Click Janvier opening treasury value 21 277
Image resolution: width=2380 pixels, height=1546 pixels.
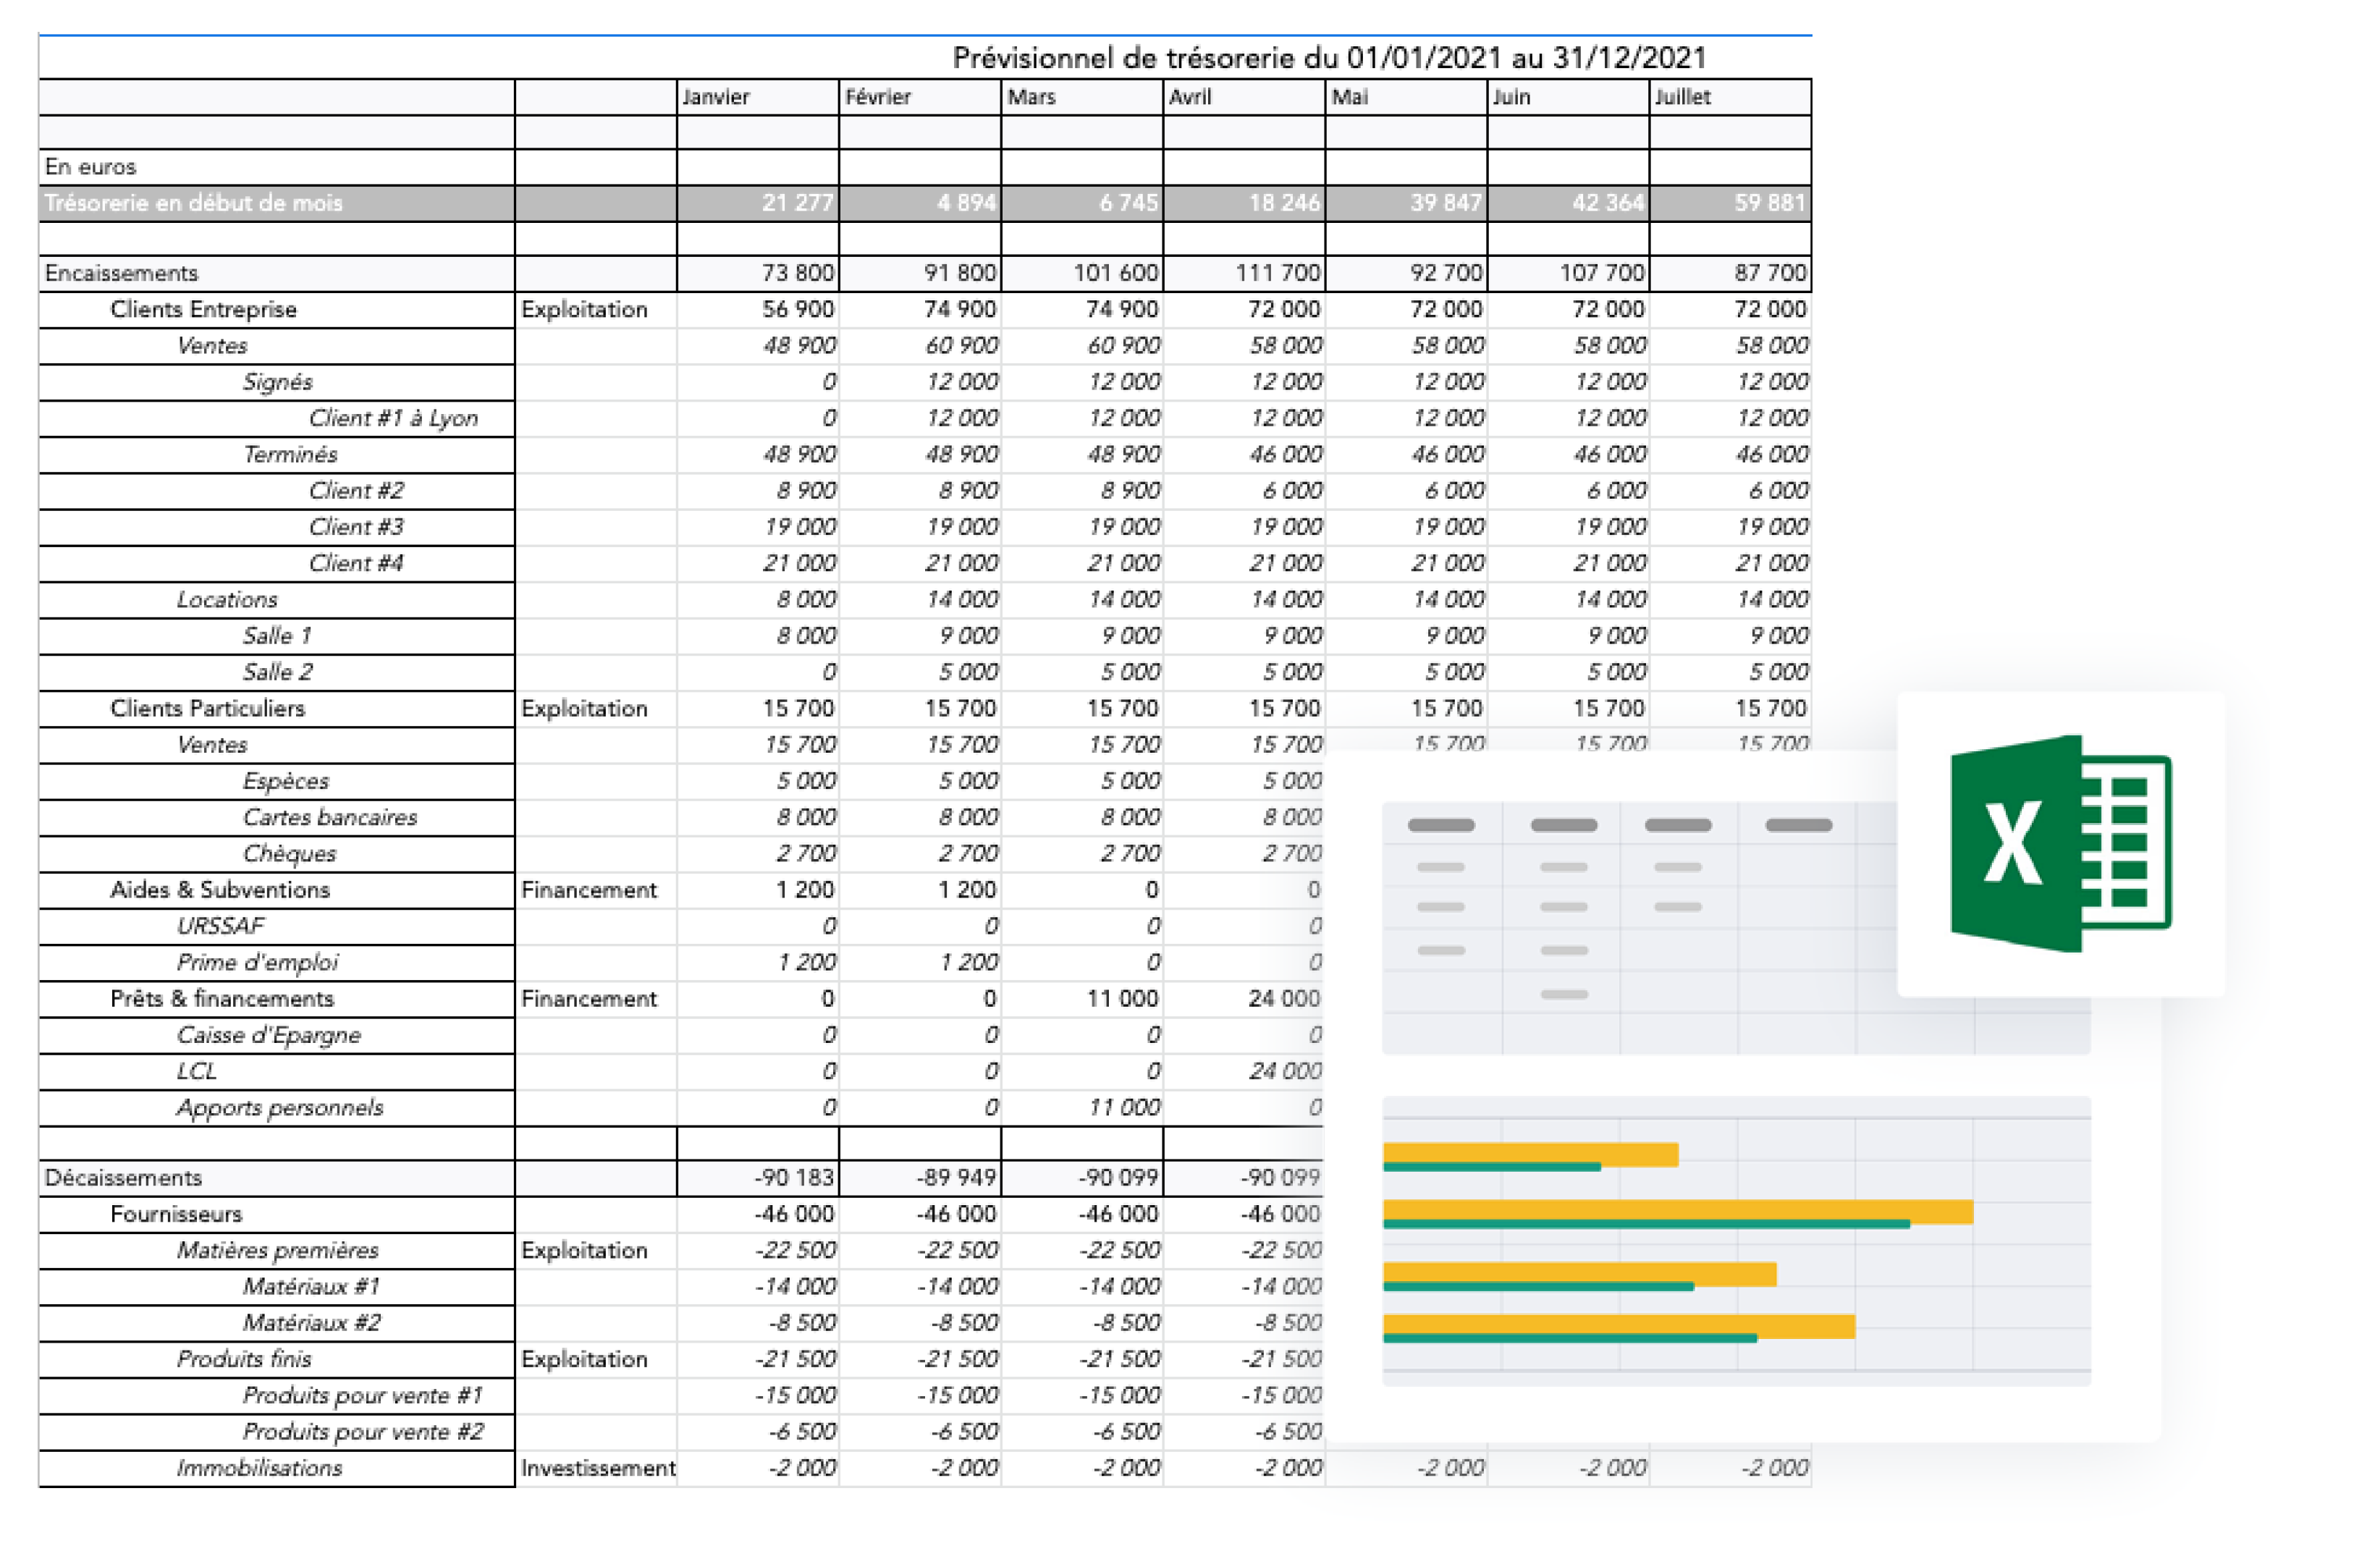click(758, 203)
